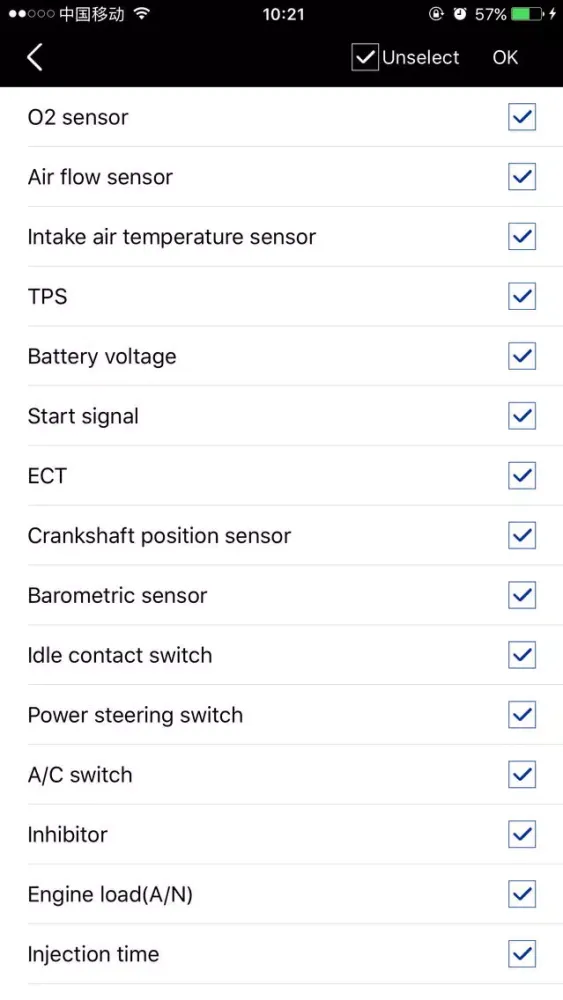Uncheck the TPS checkbox
This screenshot has width=563, height=1000.
pos(522,297)
